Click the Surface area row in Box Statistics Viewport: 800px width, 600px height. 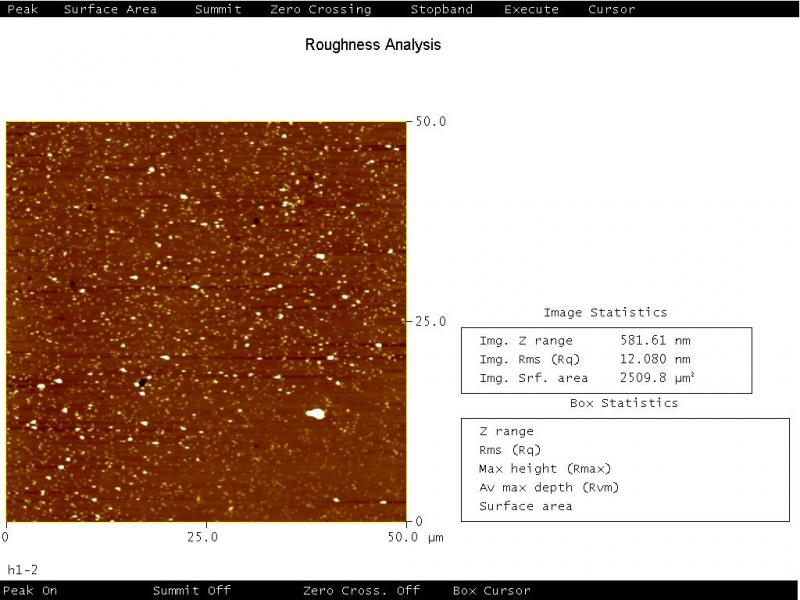(526, 506)
